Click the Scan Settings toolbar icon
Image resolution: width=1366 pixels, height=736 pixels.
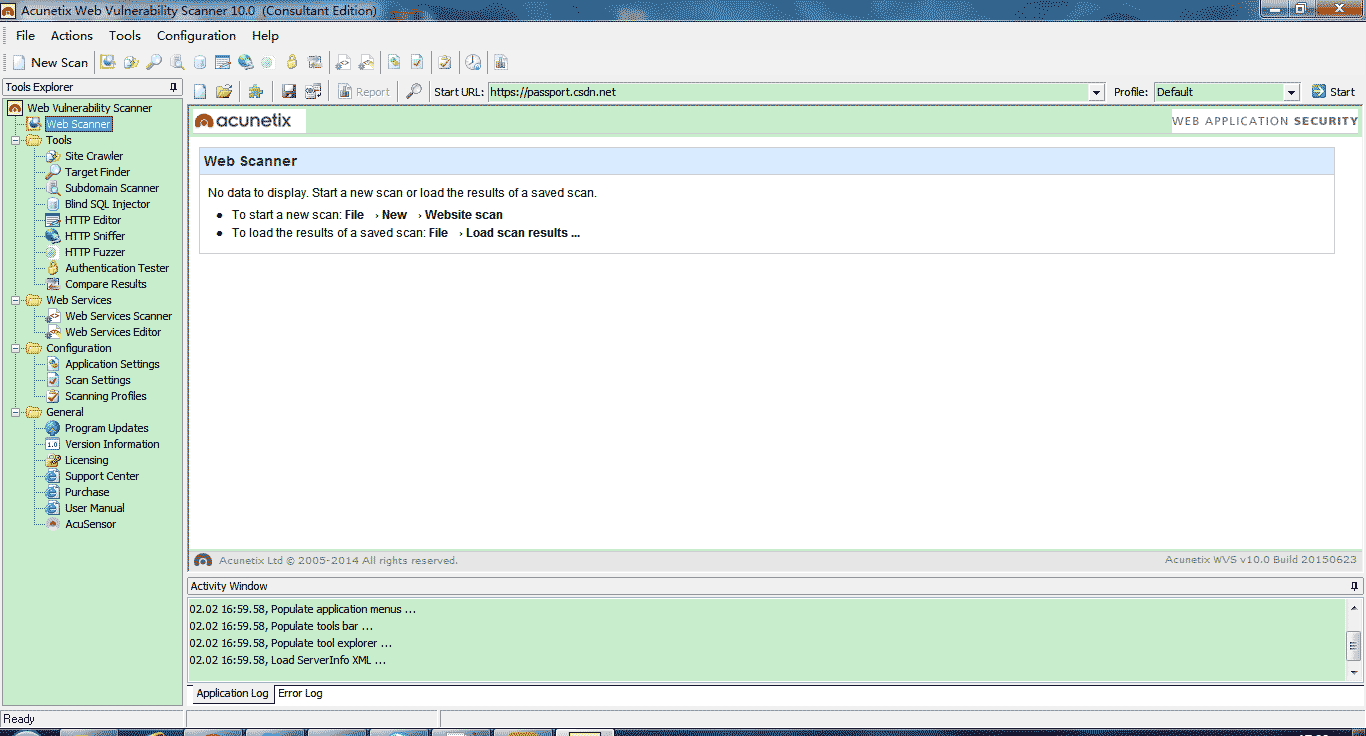click(417, 62)
